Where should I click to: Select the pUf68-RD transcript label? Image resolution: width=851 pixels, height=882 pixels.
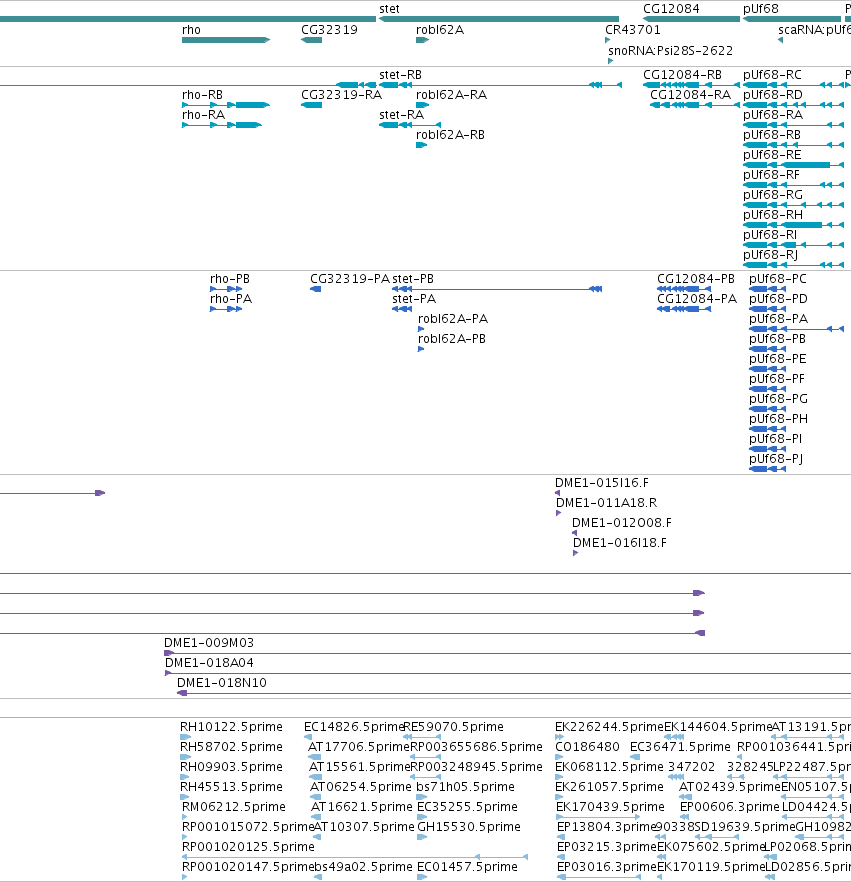773,95
